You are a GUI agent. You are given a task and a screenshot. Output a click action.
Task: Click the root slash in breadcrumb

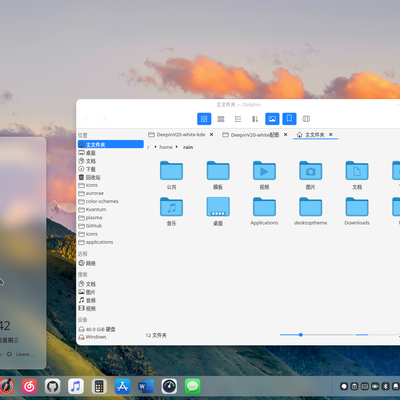click(x=148, y=147)
